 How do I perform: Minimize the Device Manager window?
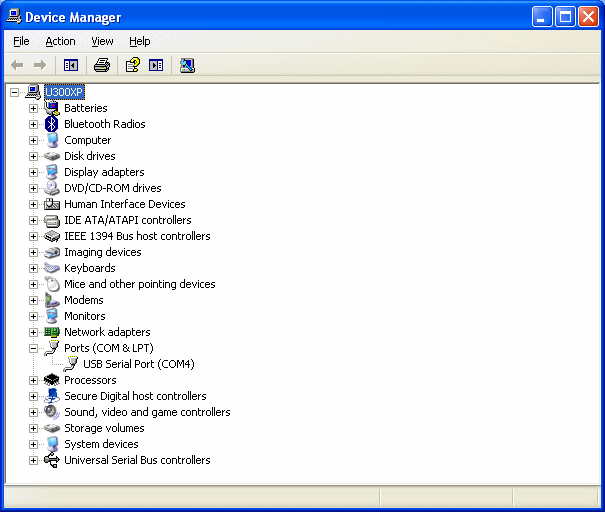click(541, 17)
